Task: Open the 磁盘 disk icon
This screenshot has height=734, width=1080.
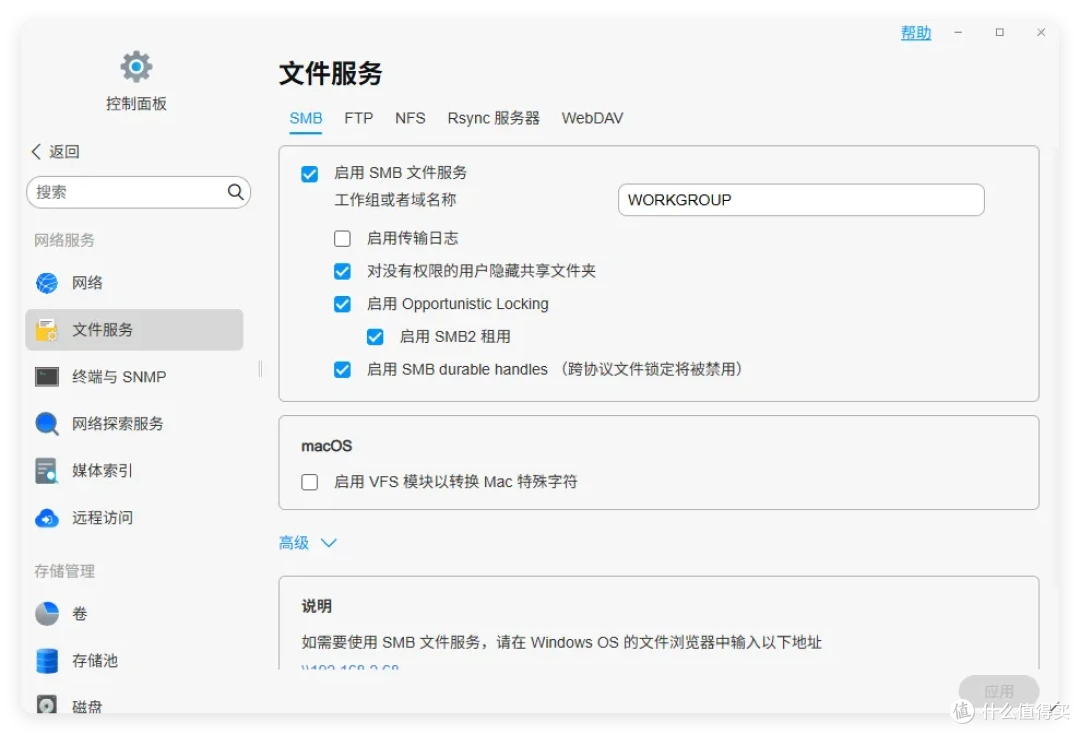Action: [47, 704]
